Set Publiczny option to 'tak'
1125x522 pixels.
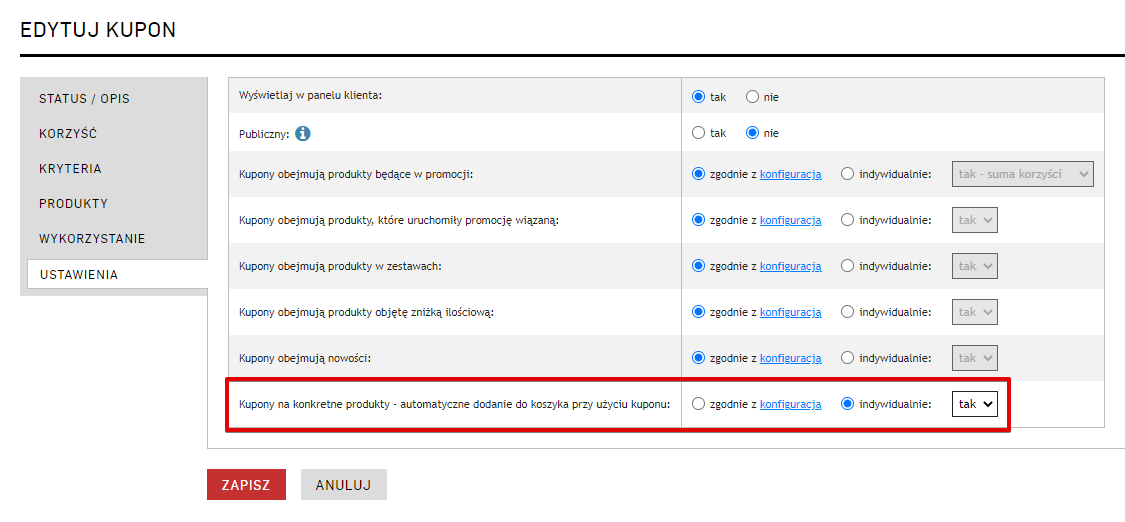coord(699,133)
